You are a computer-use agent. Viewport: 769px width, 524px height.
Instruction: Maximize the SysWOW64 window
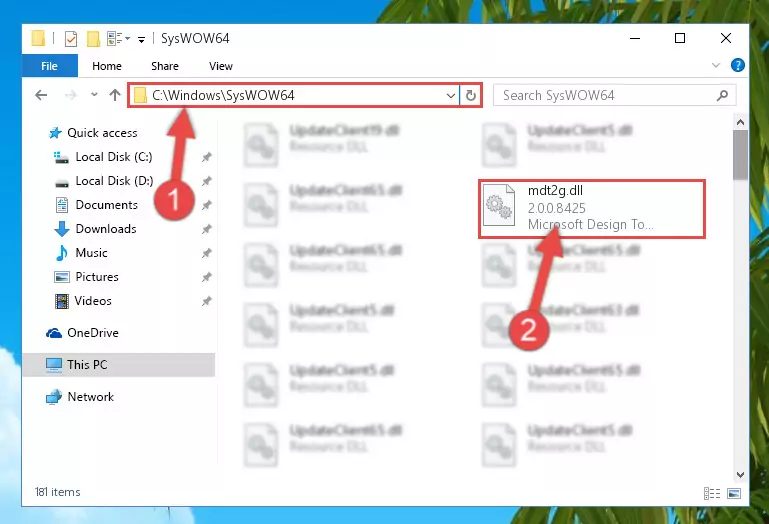[680, 38]
